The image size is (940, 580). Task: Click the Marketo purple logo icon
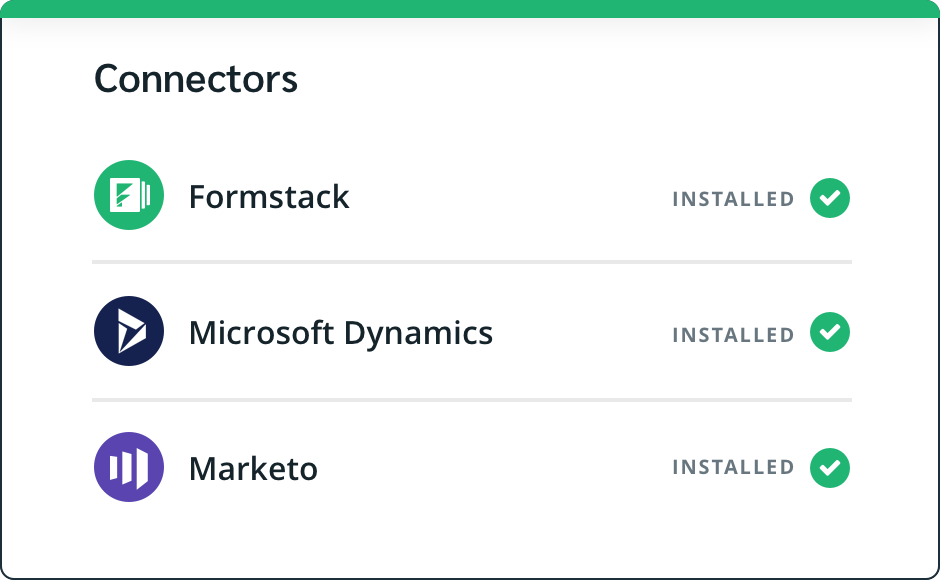click(x=129, y=467)
